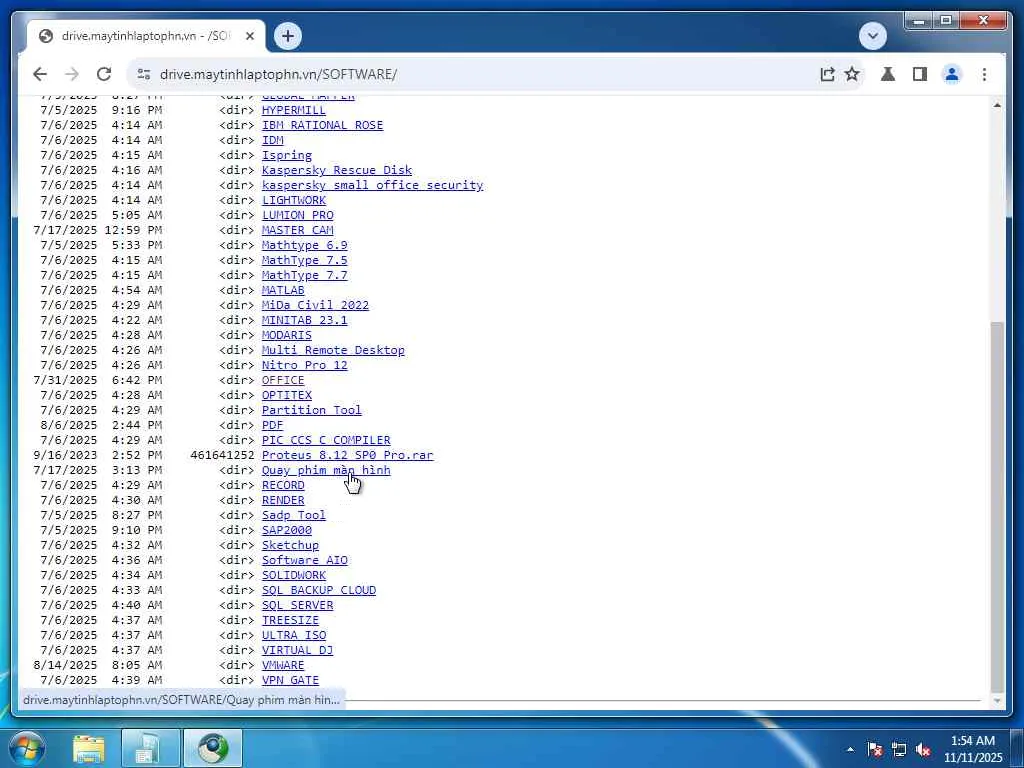The width and height of the screenshot is (1024, 768).
Task: Open the ULTRA ISO folder
Action: point(293,636)
